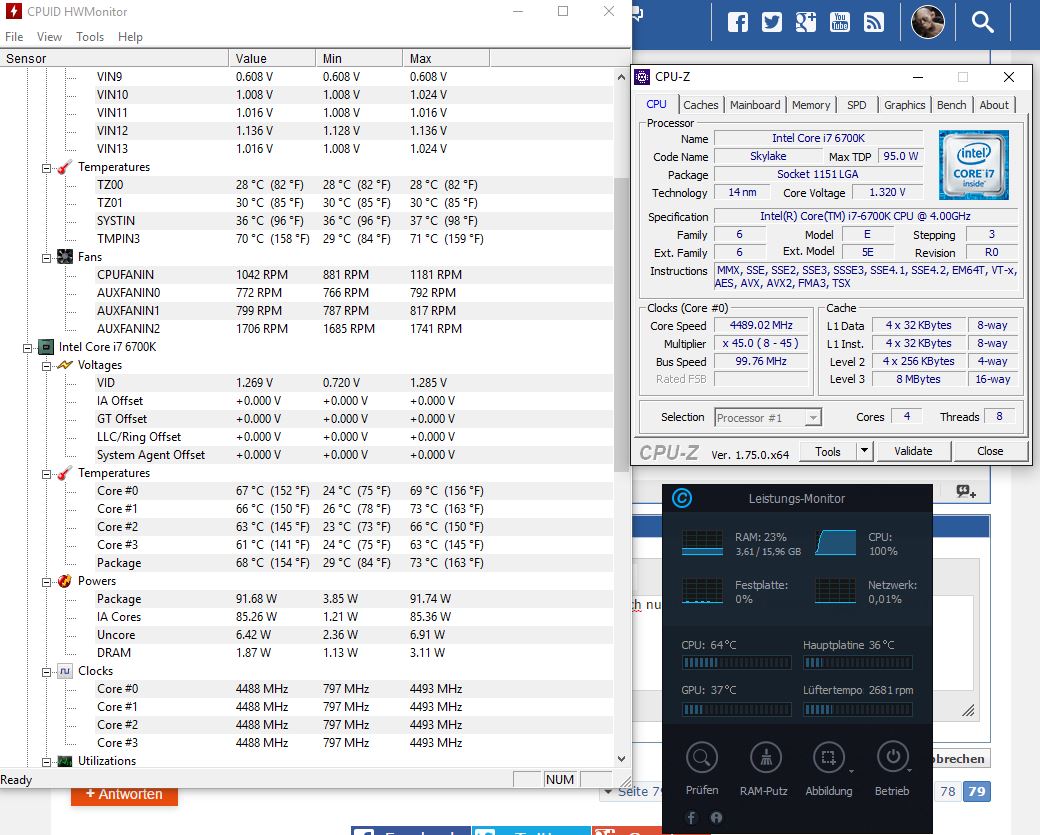Open the YouTube icon in website header

(x=840, y=23)
